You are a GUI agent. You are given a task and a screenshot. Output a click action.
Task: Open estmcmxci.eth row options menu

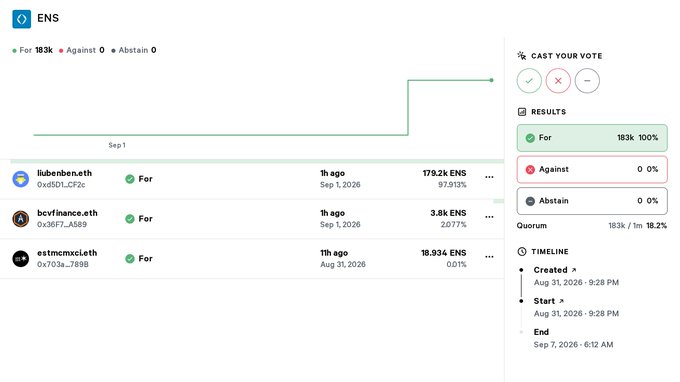pos(489,257)
